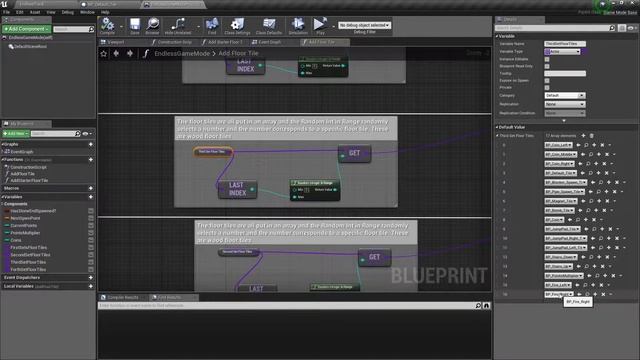The height and width of the screenshot is (360, 640).
Task: Click the Hide Unrelated toolbar icon
Action: pyautogui.click(x=178, y=26)
